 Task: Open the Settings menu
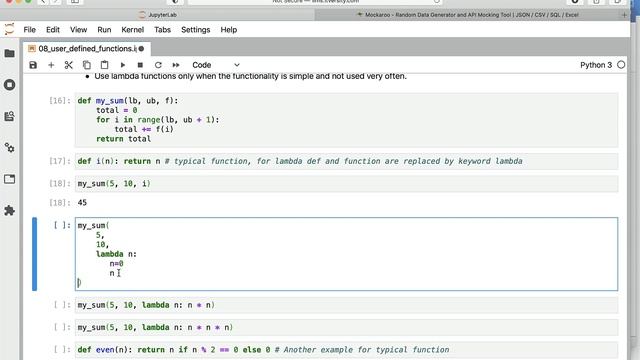click(x=196, y=30)
